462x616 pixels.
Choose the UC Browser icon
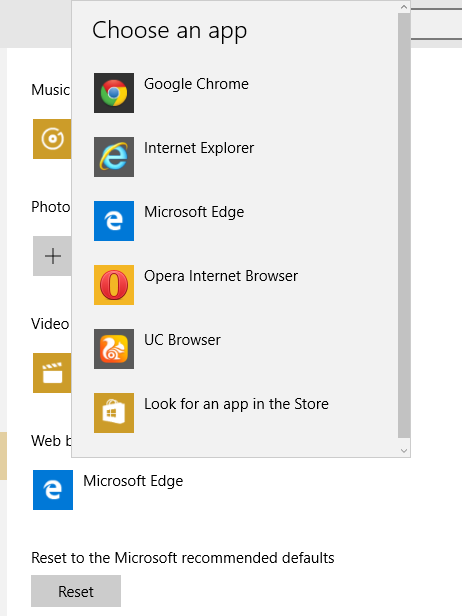114,349
